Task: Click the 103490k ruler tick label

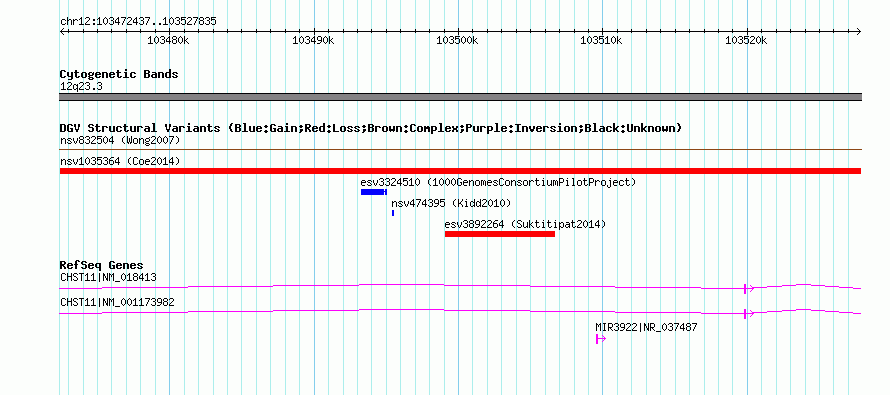Action: pyautogui.click(x=313, y=40)
